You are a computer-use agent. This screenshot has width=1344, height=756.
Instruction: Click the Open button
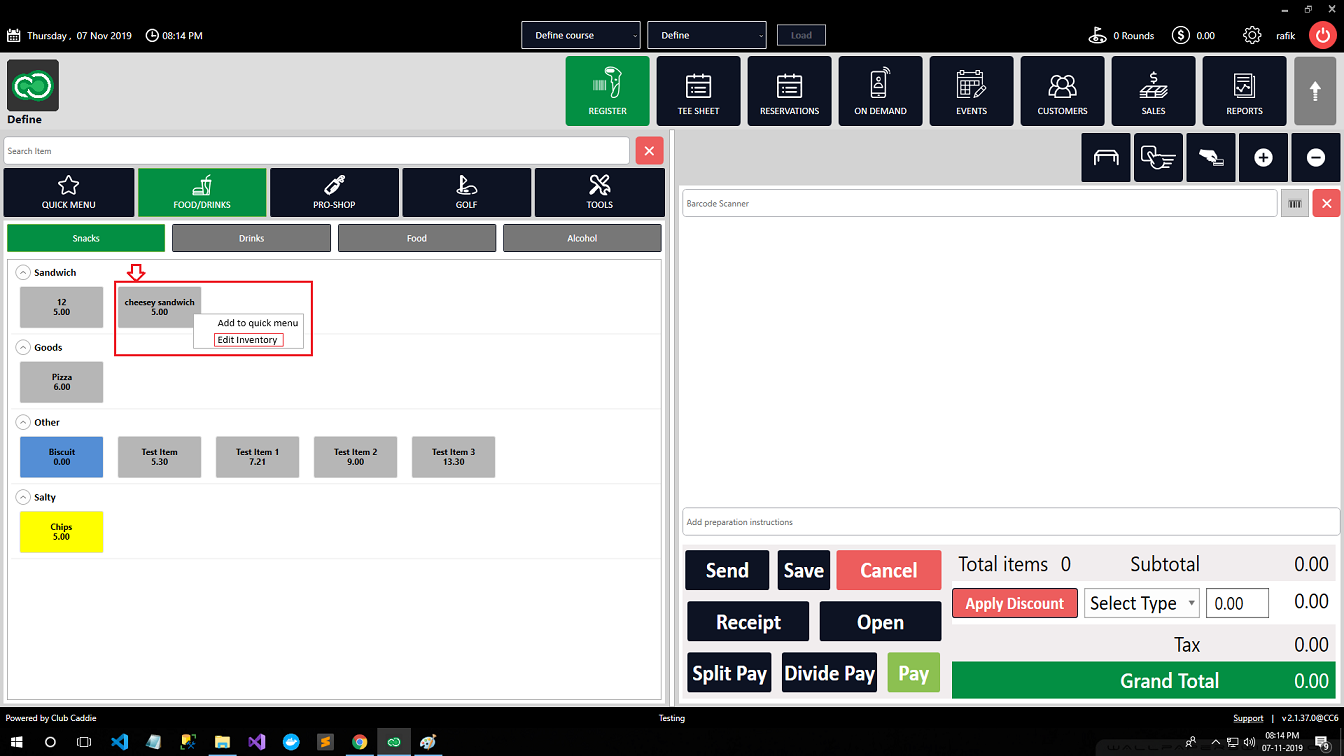[x=880, y=622]
